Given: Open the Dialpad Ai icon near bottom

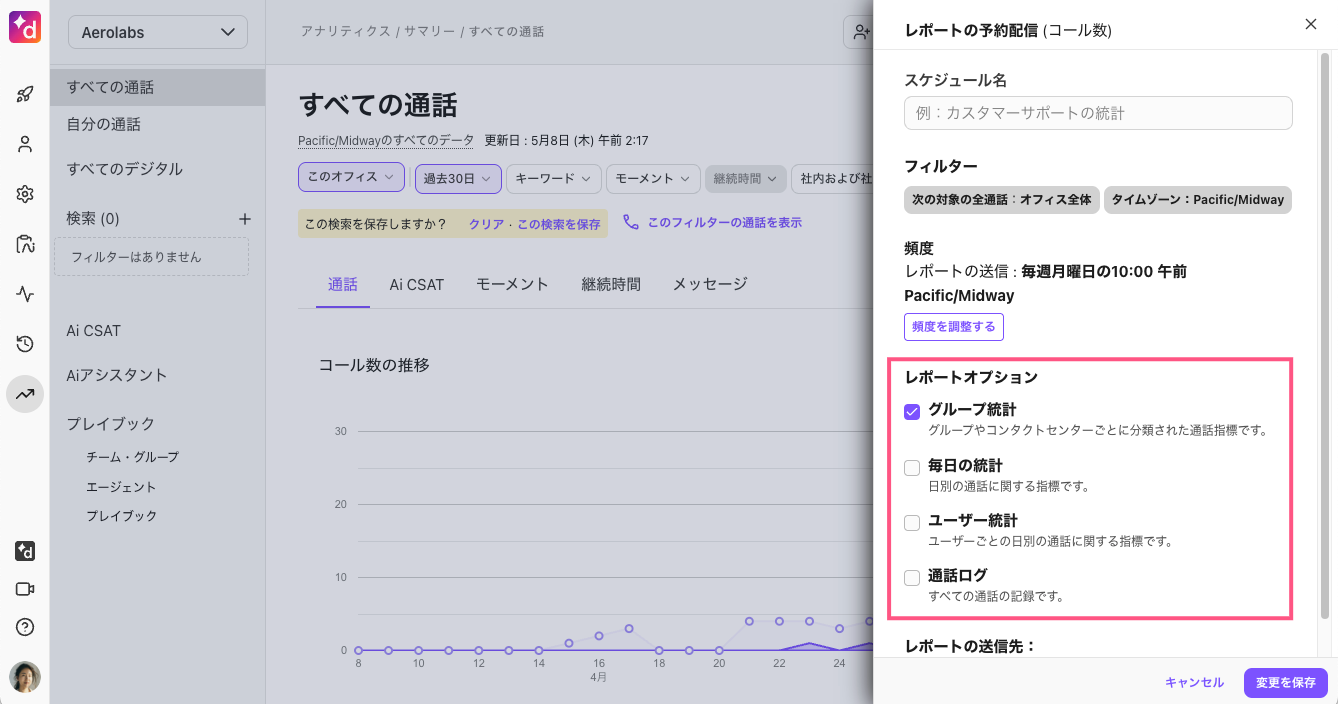Looking at the screenshot, I should click(25, 551).
